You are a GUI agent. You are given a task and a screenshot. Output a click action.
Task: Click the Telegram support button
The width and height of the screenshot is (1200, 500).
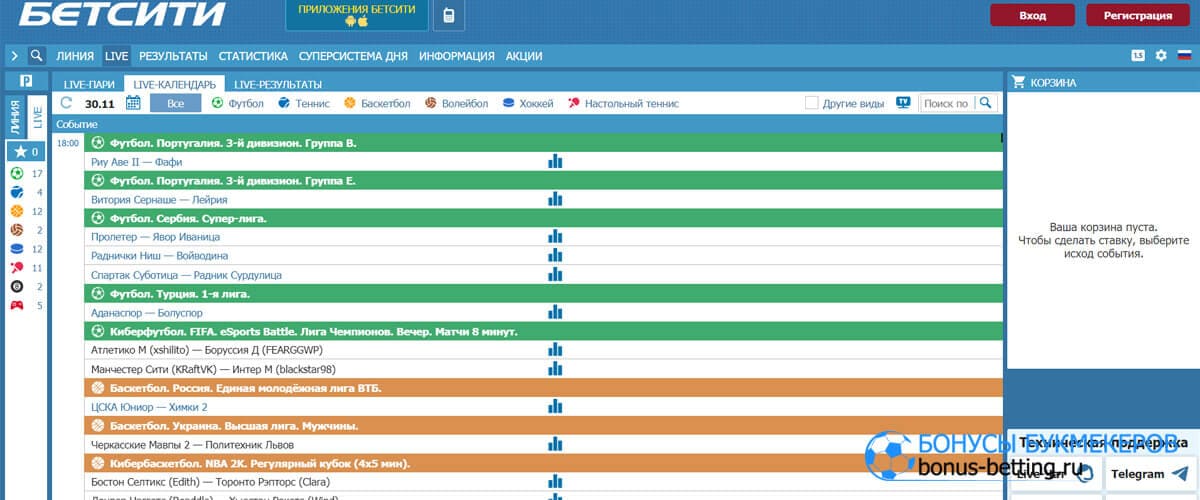[1151, 474]
